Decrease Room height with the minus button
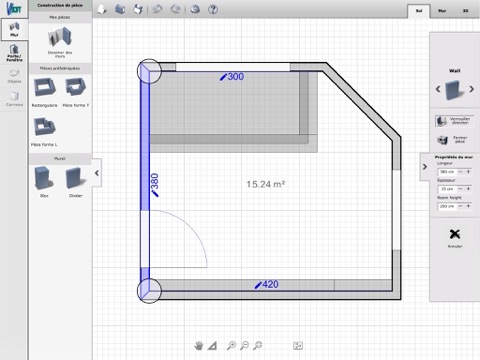This screenshot has height=360, width=480. click(460, 206)
